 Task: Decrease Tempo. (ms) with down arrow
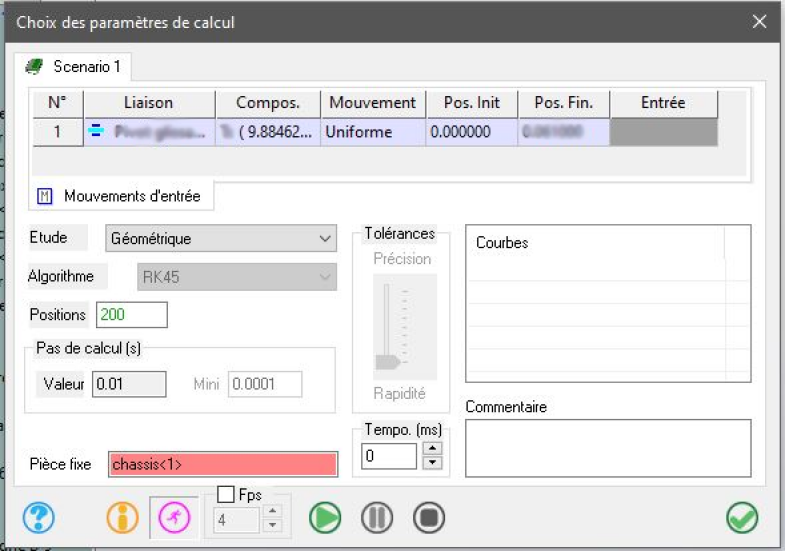[x=432, y=463]
